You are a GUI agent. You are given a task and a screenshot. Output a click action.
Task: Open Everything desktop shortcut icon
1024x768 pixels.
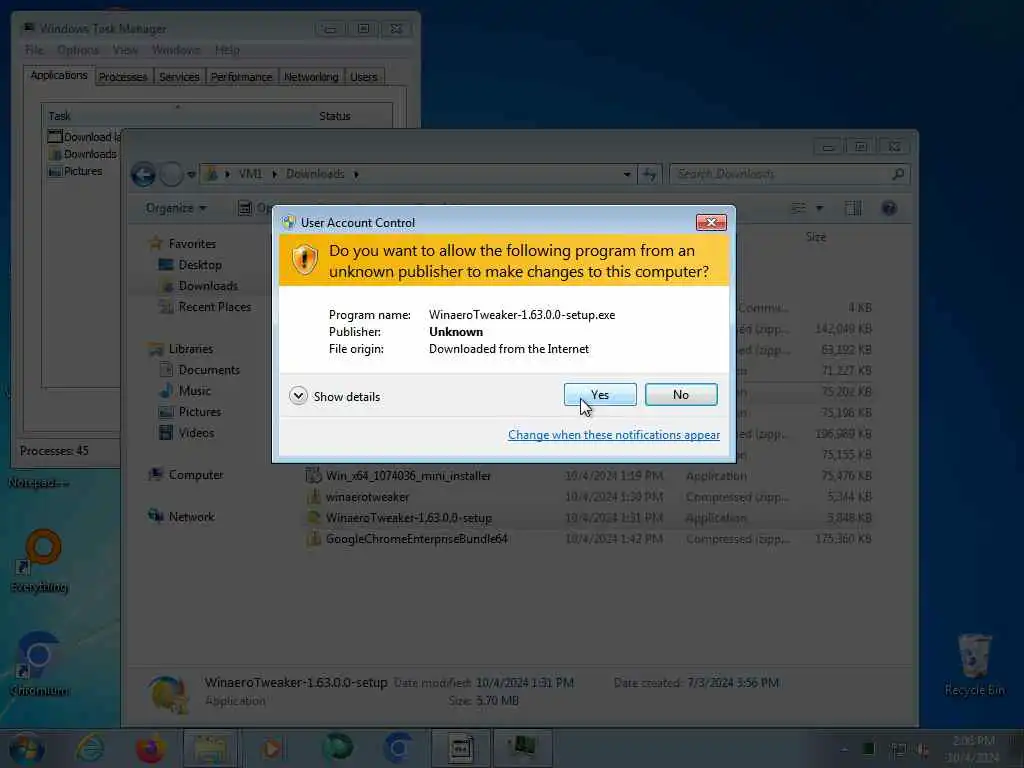40,560
